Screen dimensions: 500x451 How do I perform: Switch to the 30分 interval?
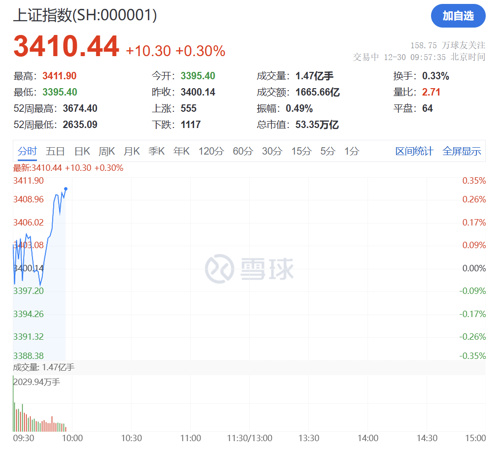272,151
